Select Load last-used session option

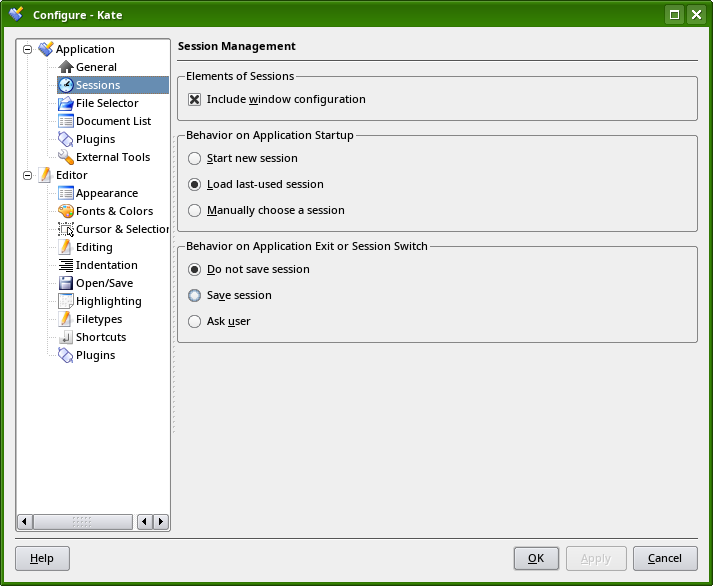195,184
